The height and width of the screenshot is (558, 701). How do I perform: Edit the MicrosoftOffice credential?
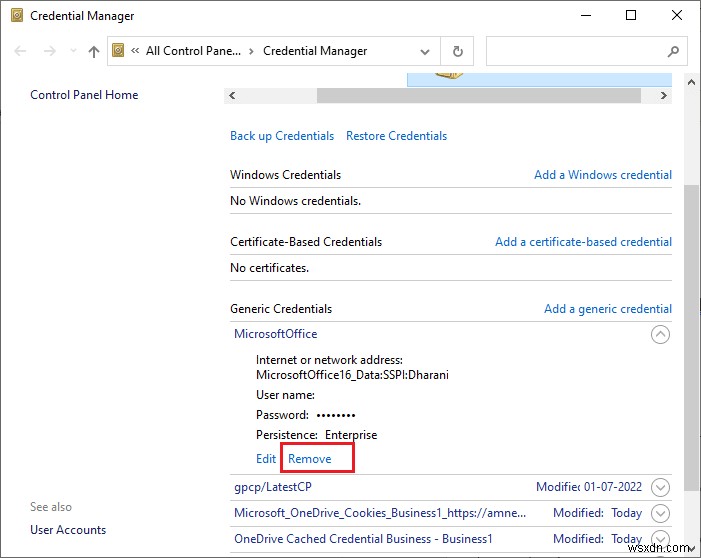[266, 459]
